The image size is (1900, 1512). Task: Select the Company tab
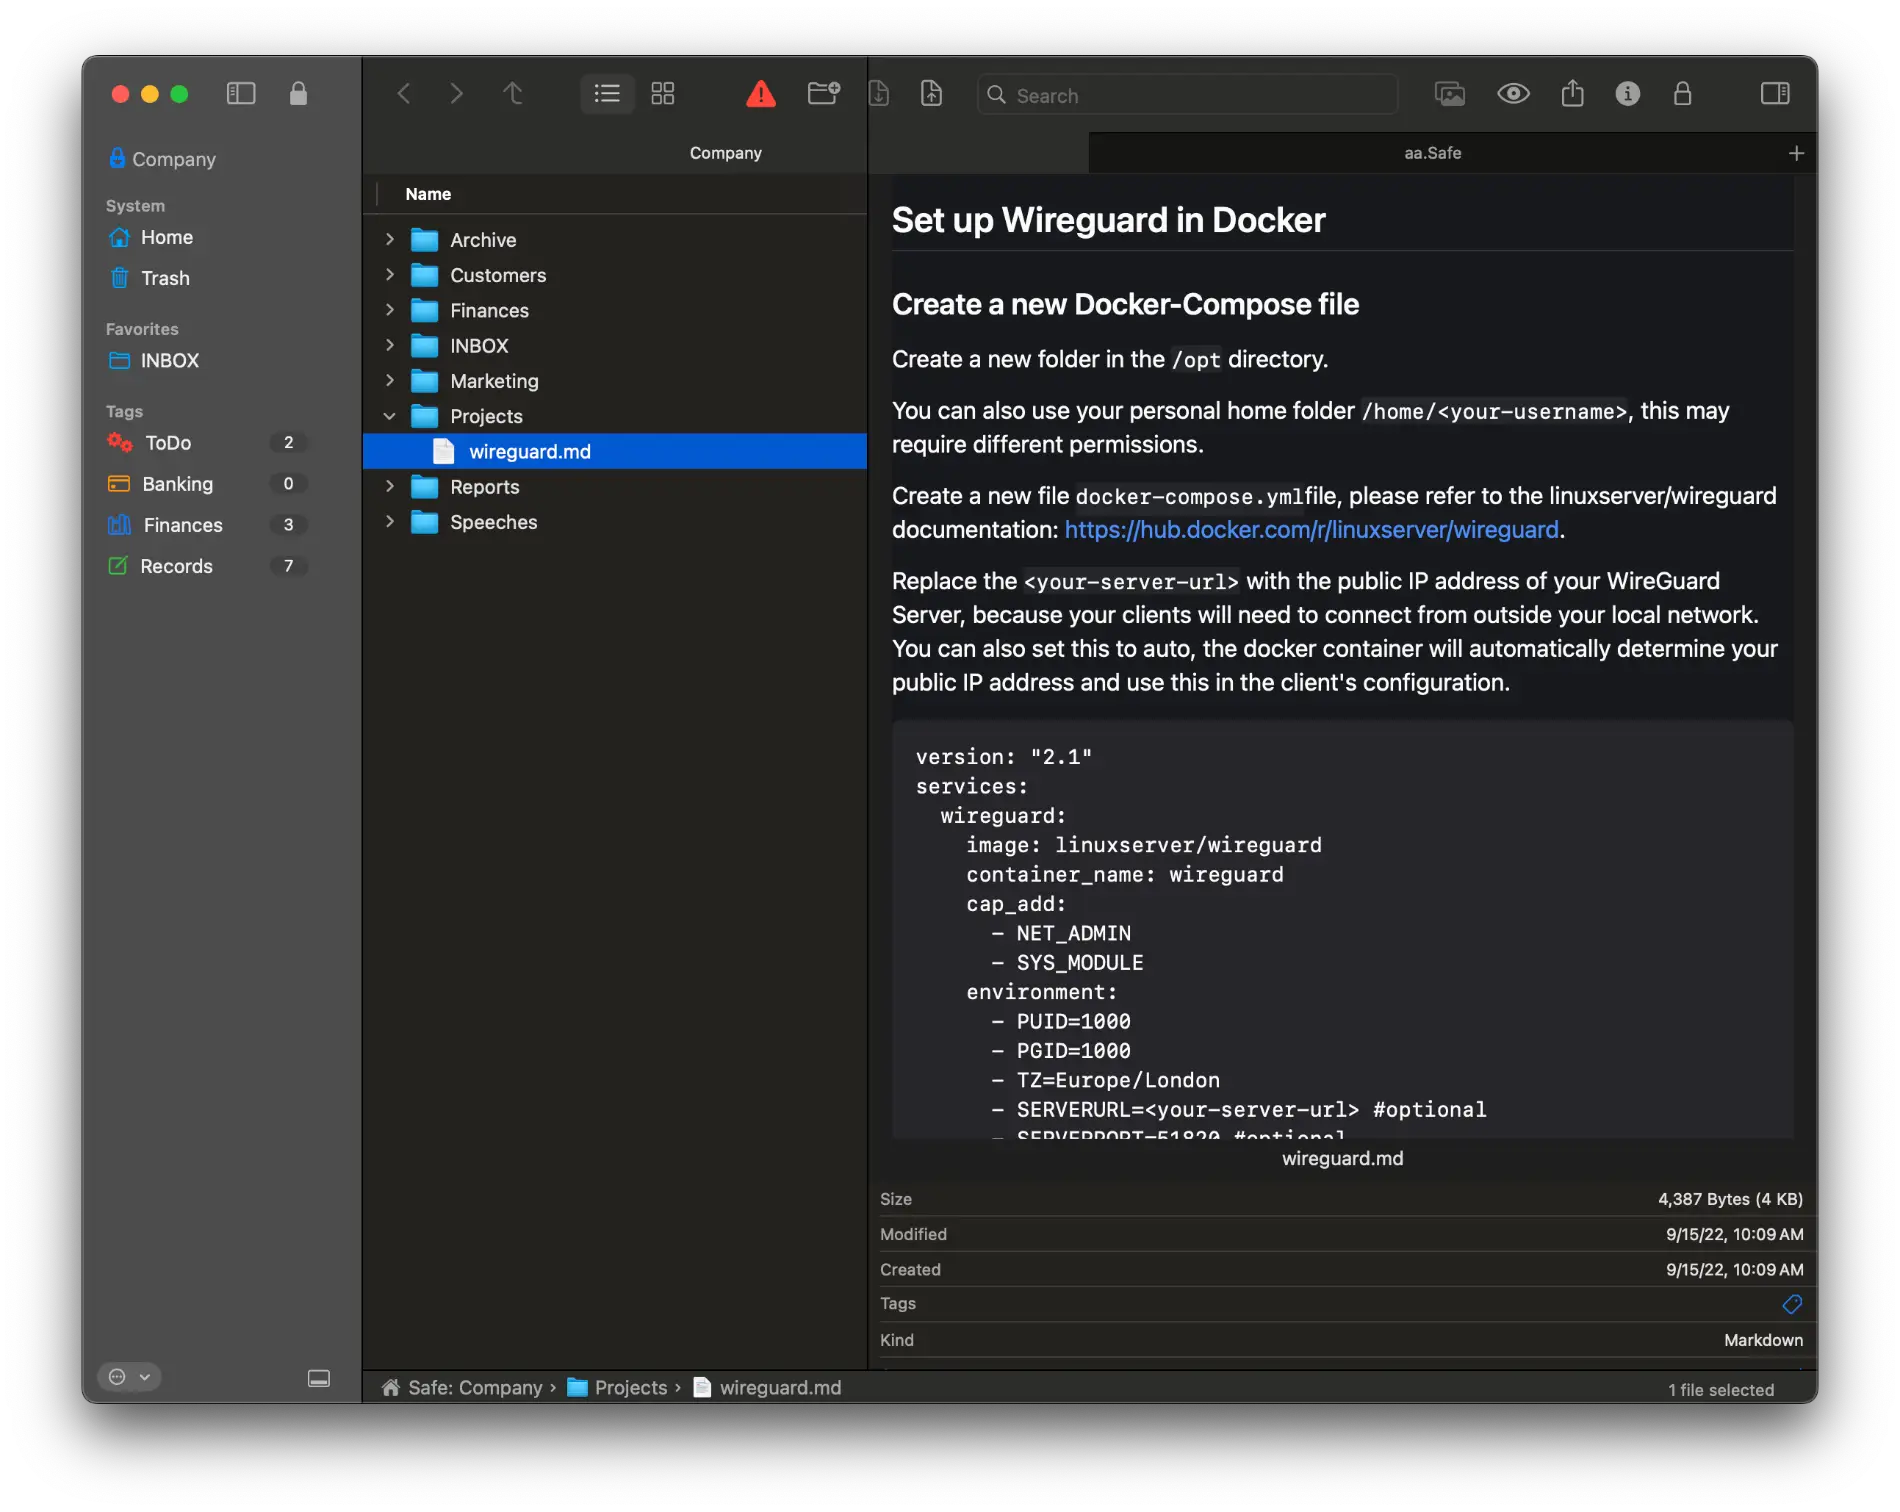click(725, 153)
